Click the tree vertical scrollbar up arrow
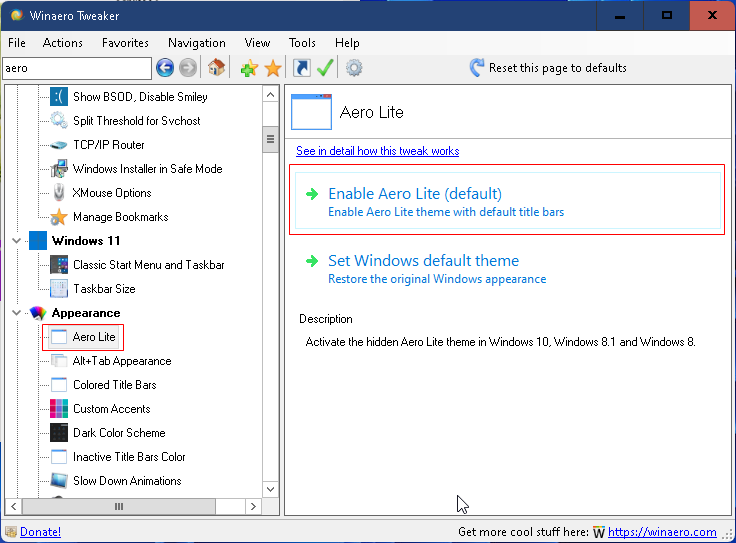Viewport: 736px width, 543px height. (x=270, y=95)
